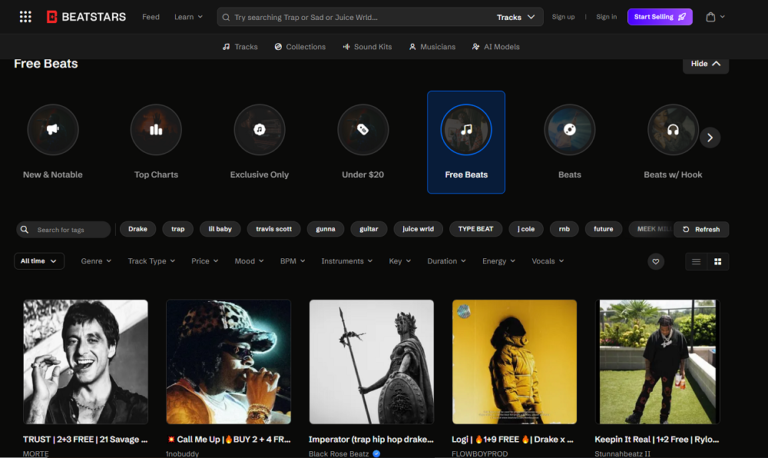Expand the Genre filter
Viewport: 768px width, 458px height.
click(x=96, y=261)
